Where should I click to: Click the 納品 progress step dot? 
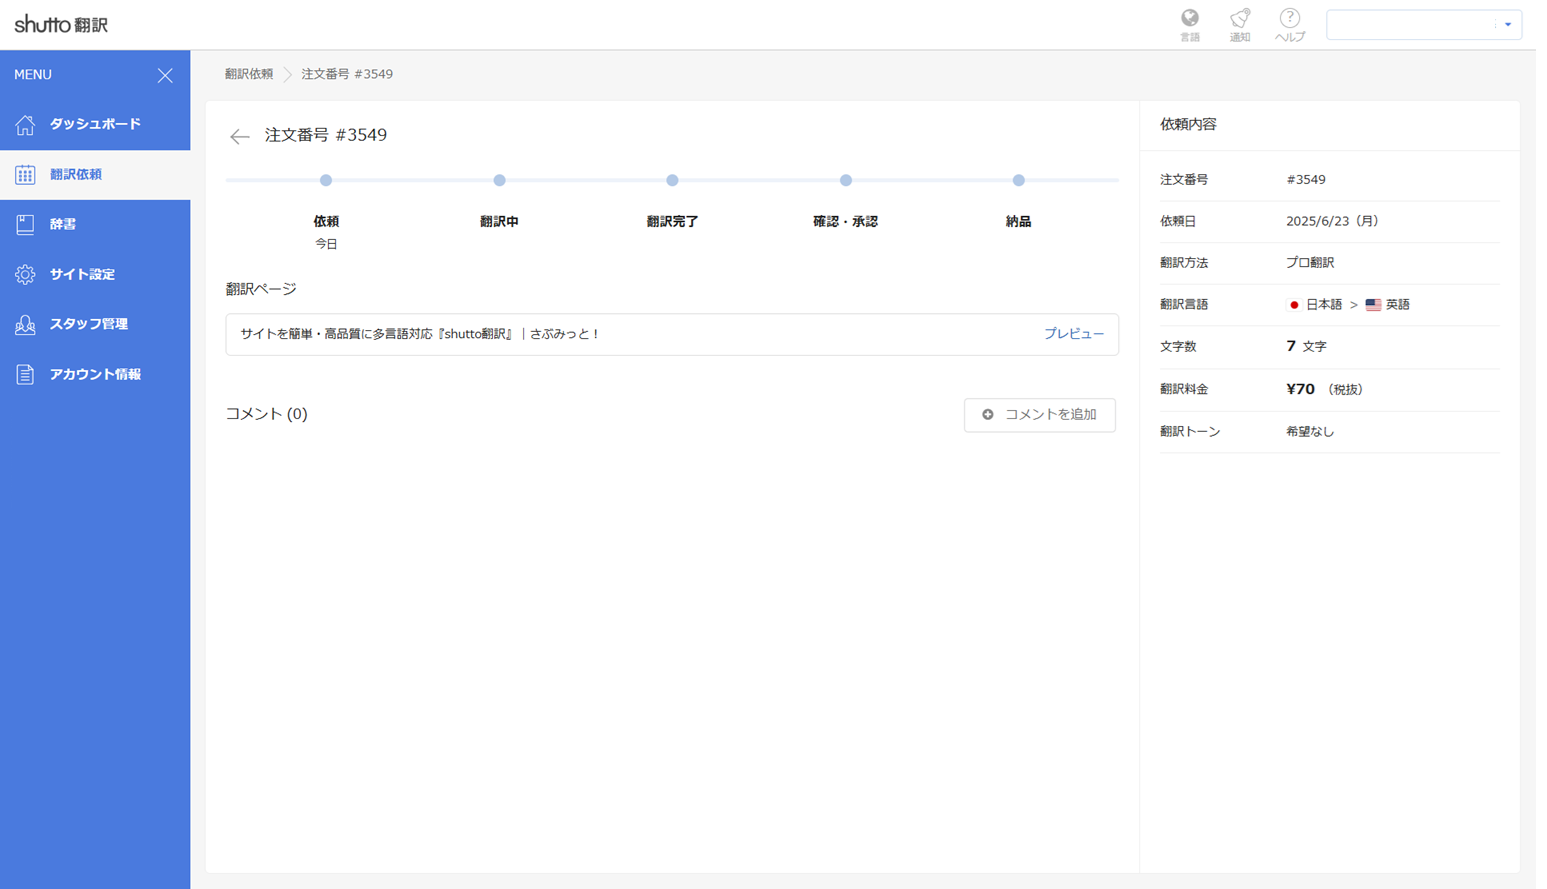point(1018,180)
